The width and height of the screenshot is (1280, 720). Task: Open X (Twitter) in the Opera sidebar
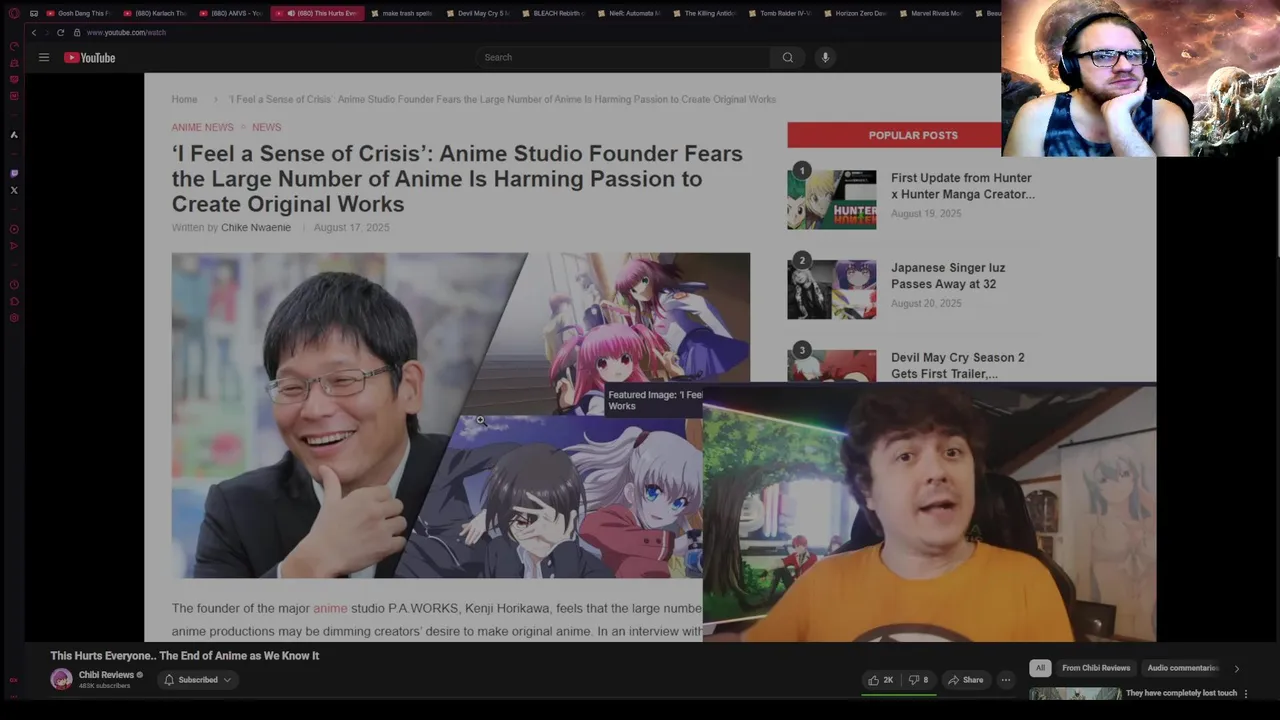14,190
